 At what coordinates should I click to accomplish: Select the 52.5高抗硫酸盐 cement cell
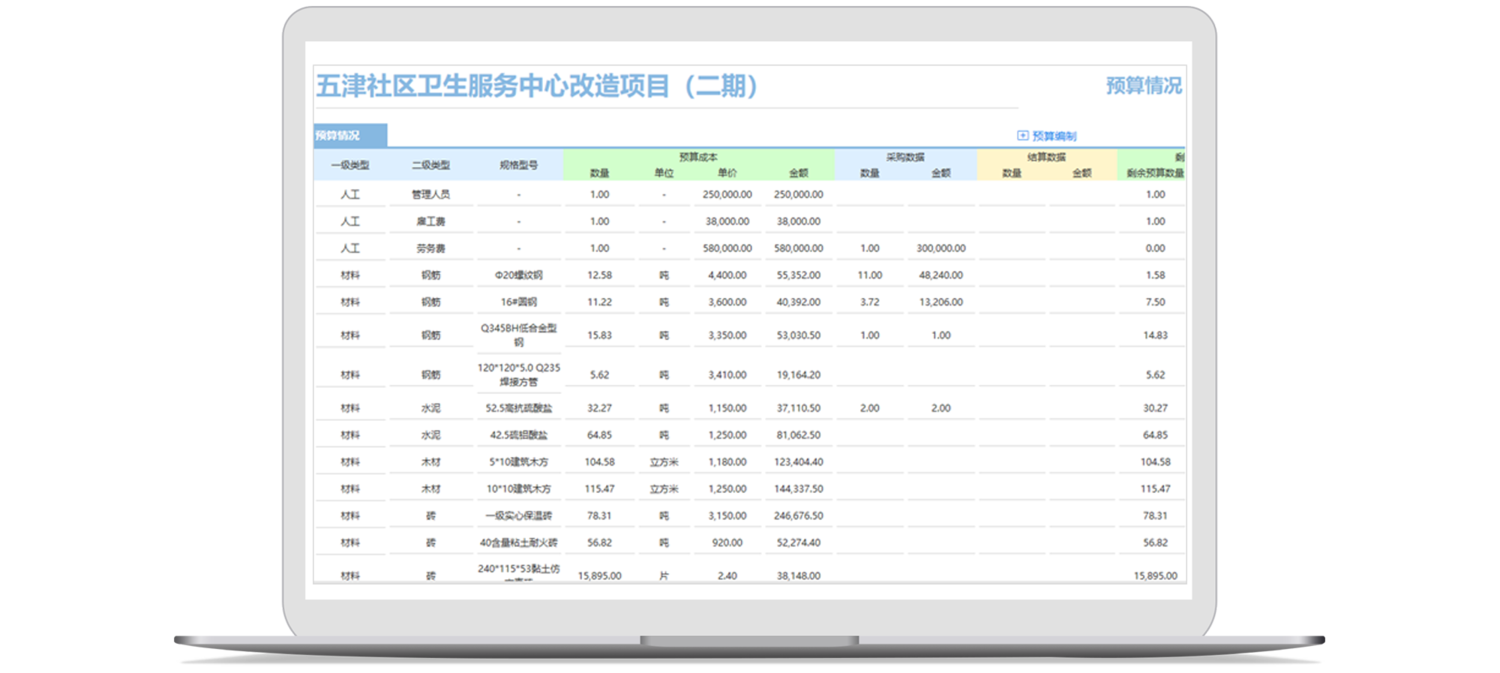(x=519, y=408)
